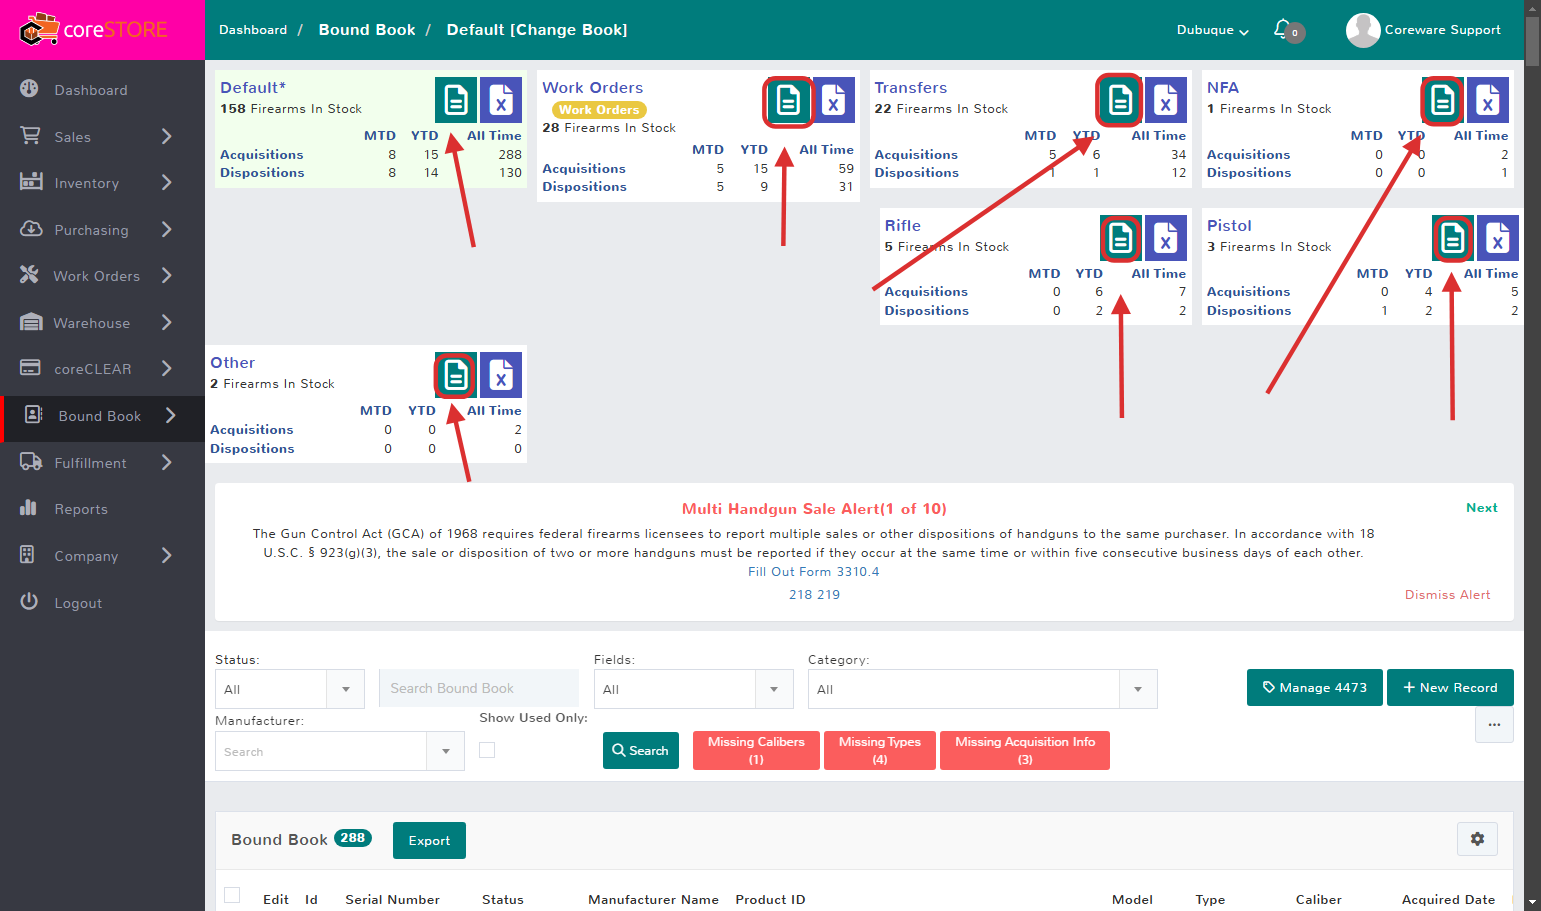Click Dismiss Alert link

[1447, 595]
